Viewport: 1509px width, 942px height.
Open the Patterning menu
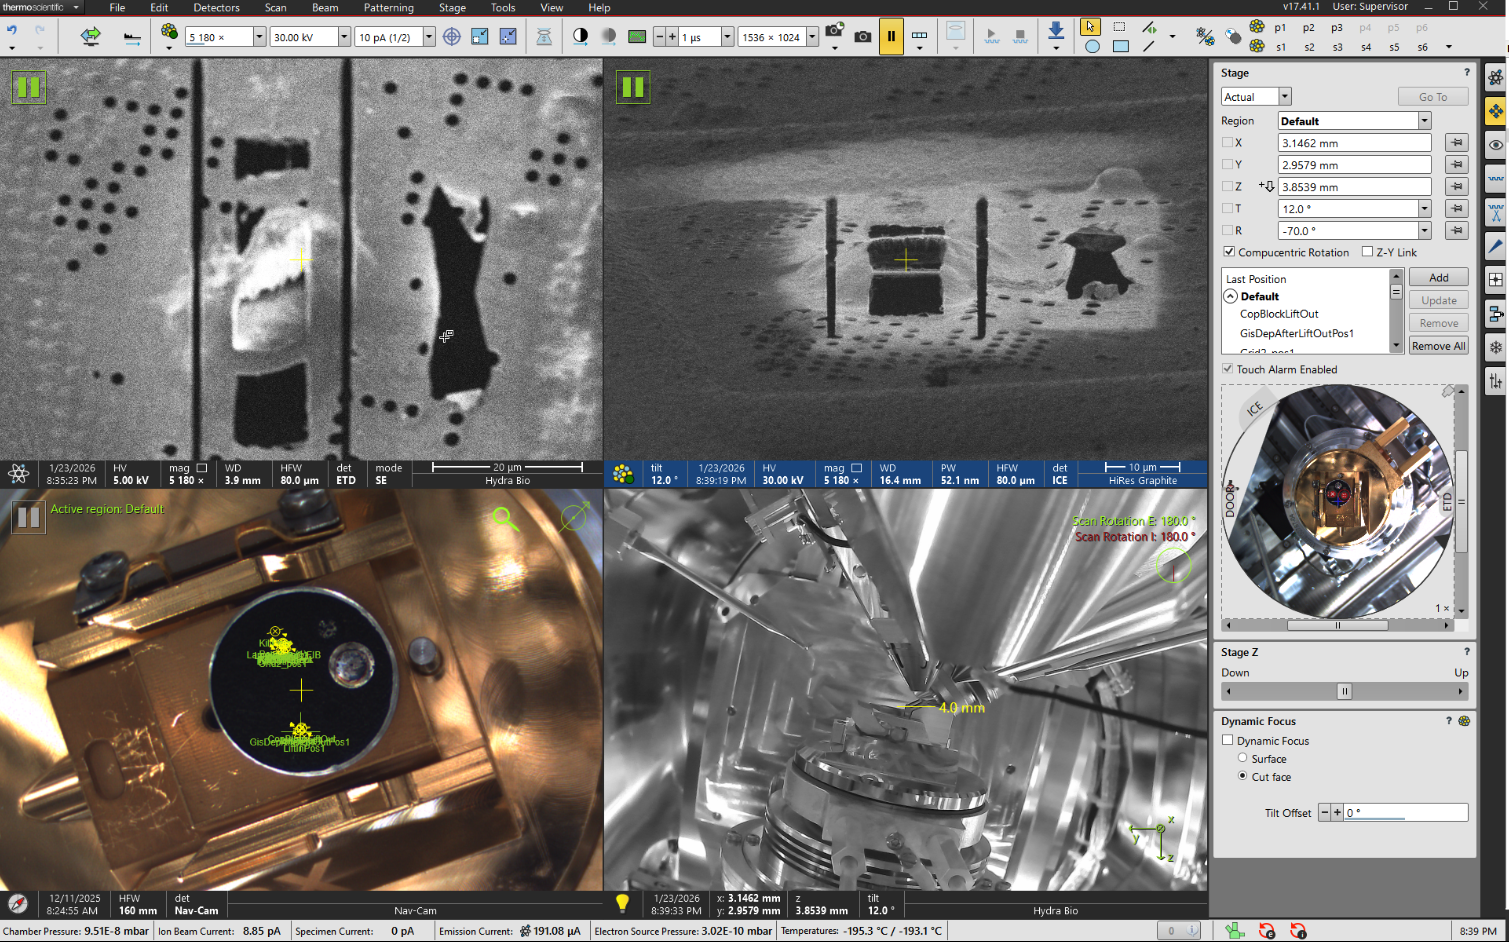388,8
